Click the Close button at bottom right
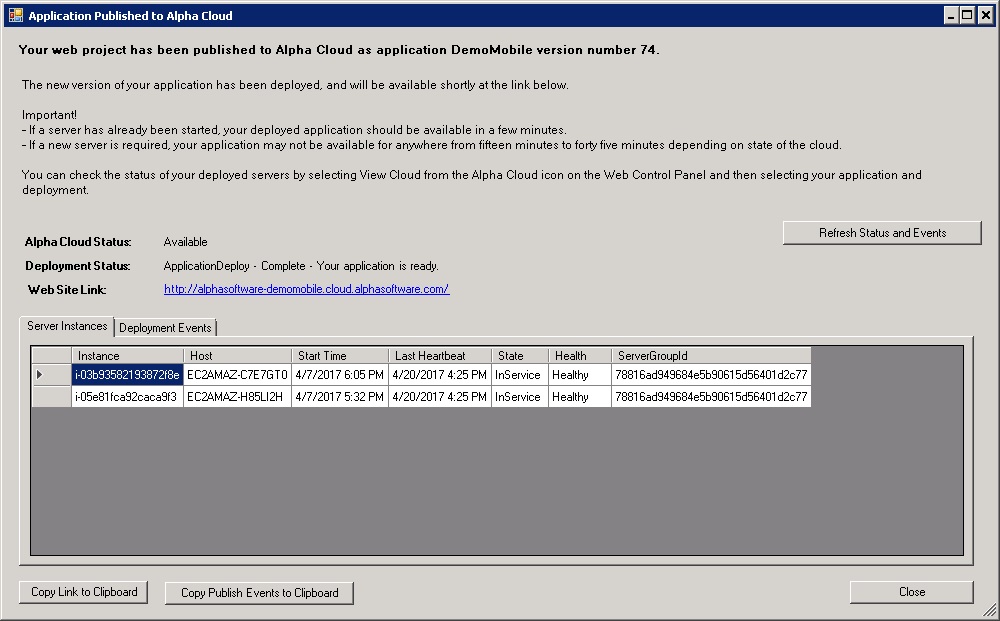This screenshot has height=621, width=1000. click(x=911, y=592)
